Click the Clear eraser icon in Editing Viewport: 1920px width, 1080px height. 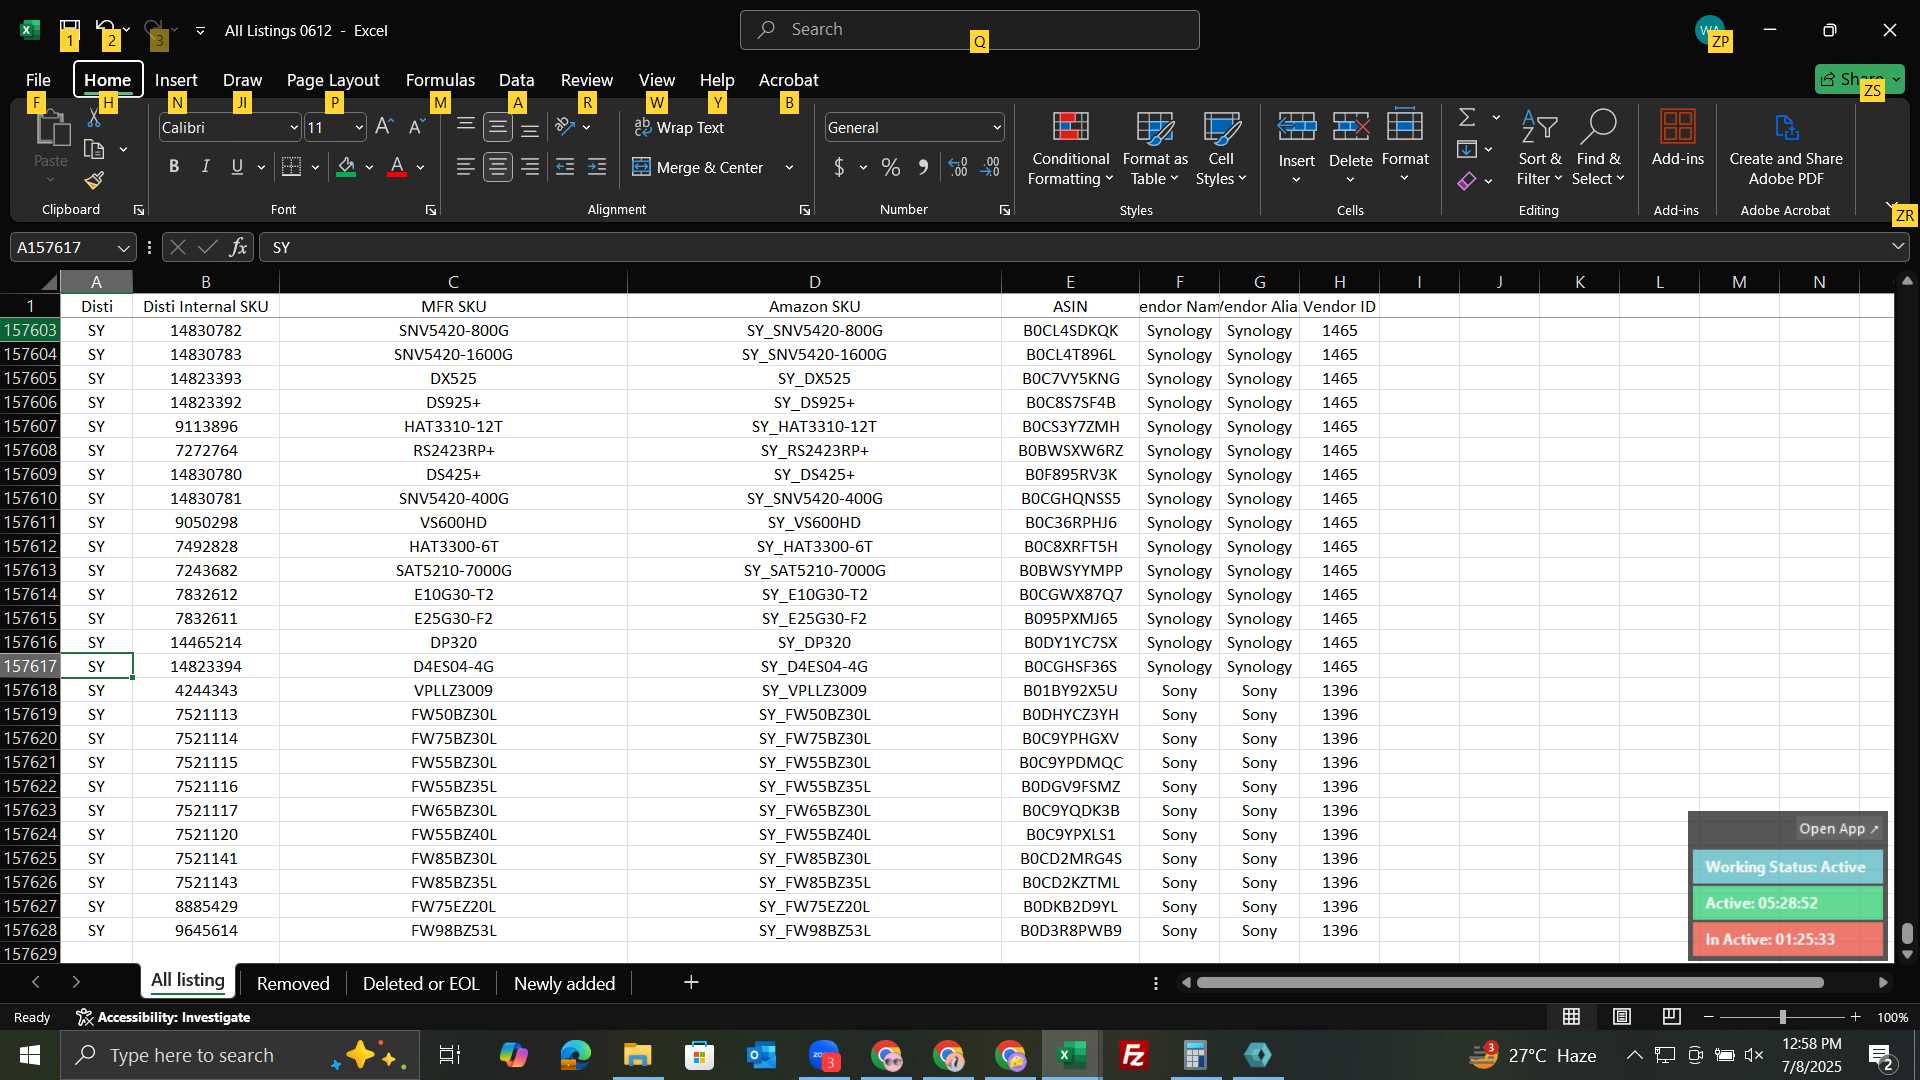pyautogui.click(x=1467, y=181)
